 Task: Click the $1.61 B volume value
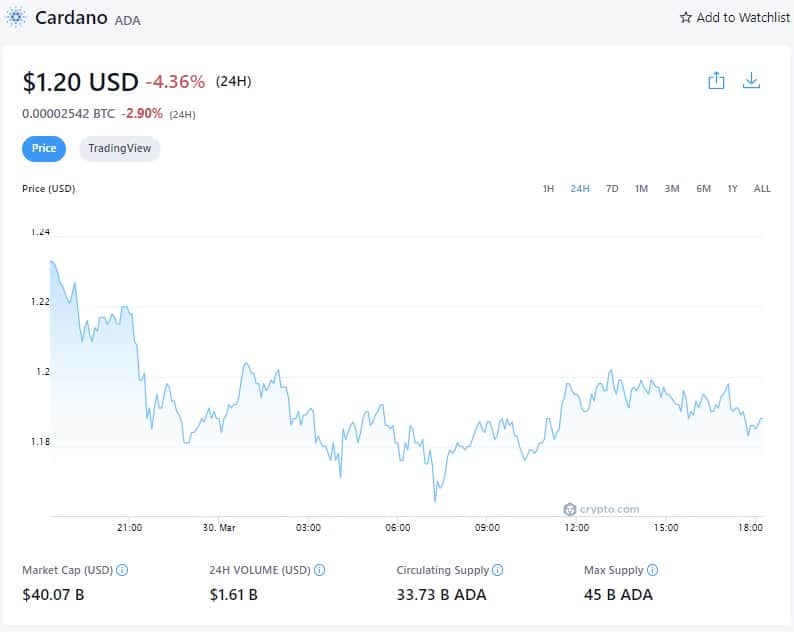pyautogui.click(x=233, y=595)
